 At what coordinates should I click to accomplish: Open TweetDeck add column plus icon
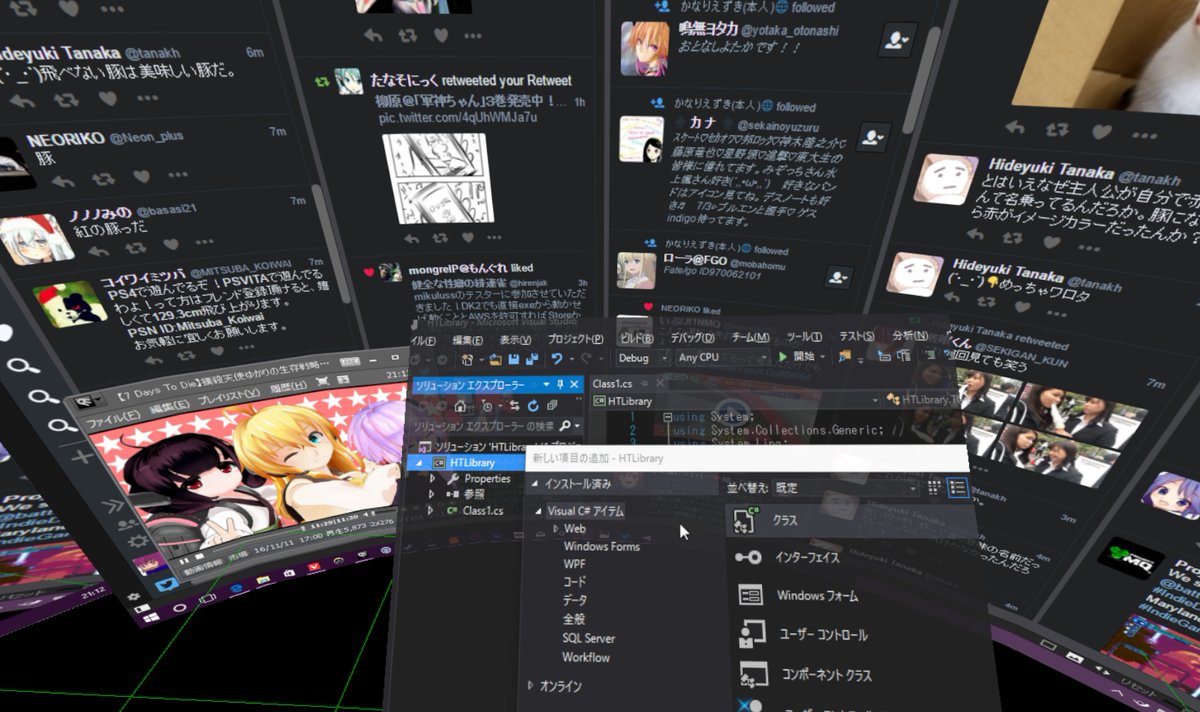coord(82,457)
